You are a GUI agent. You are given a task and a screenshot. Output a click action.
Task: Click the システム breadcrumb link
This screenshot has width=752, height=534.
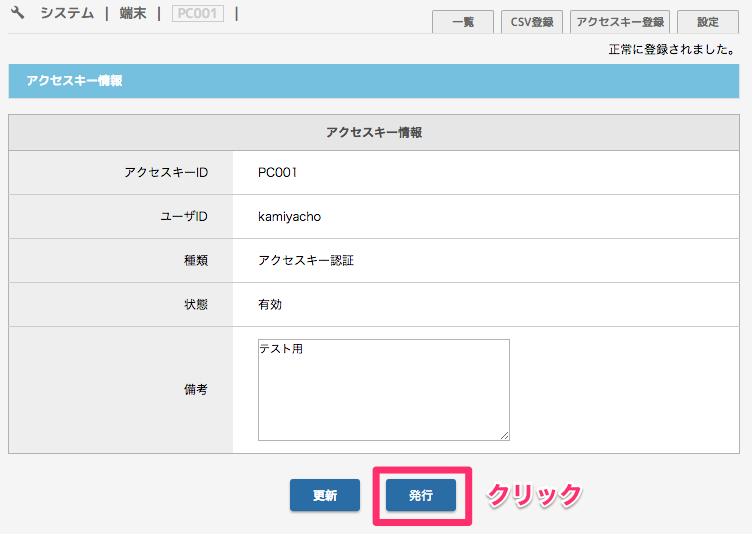tap(67, 13)
